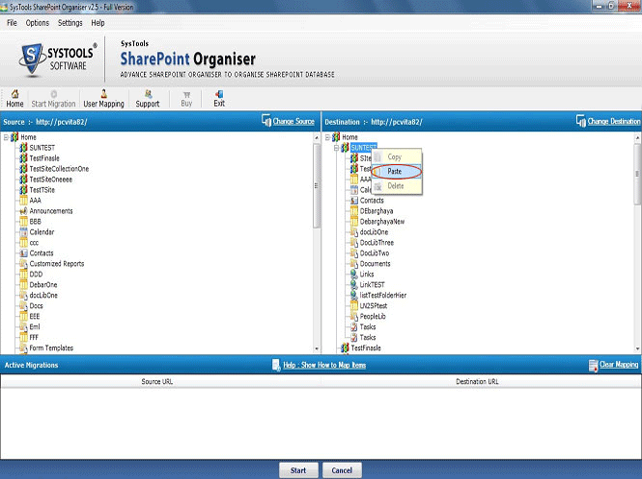This screenshot has width=642, height=479.
Task: Select Announcements in the source tree
Action: tap(51, 211)
